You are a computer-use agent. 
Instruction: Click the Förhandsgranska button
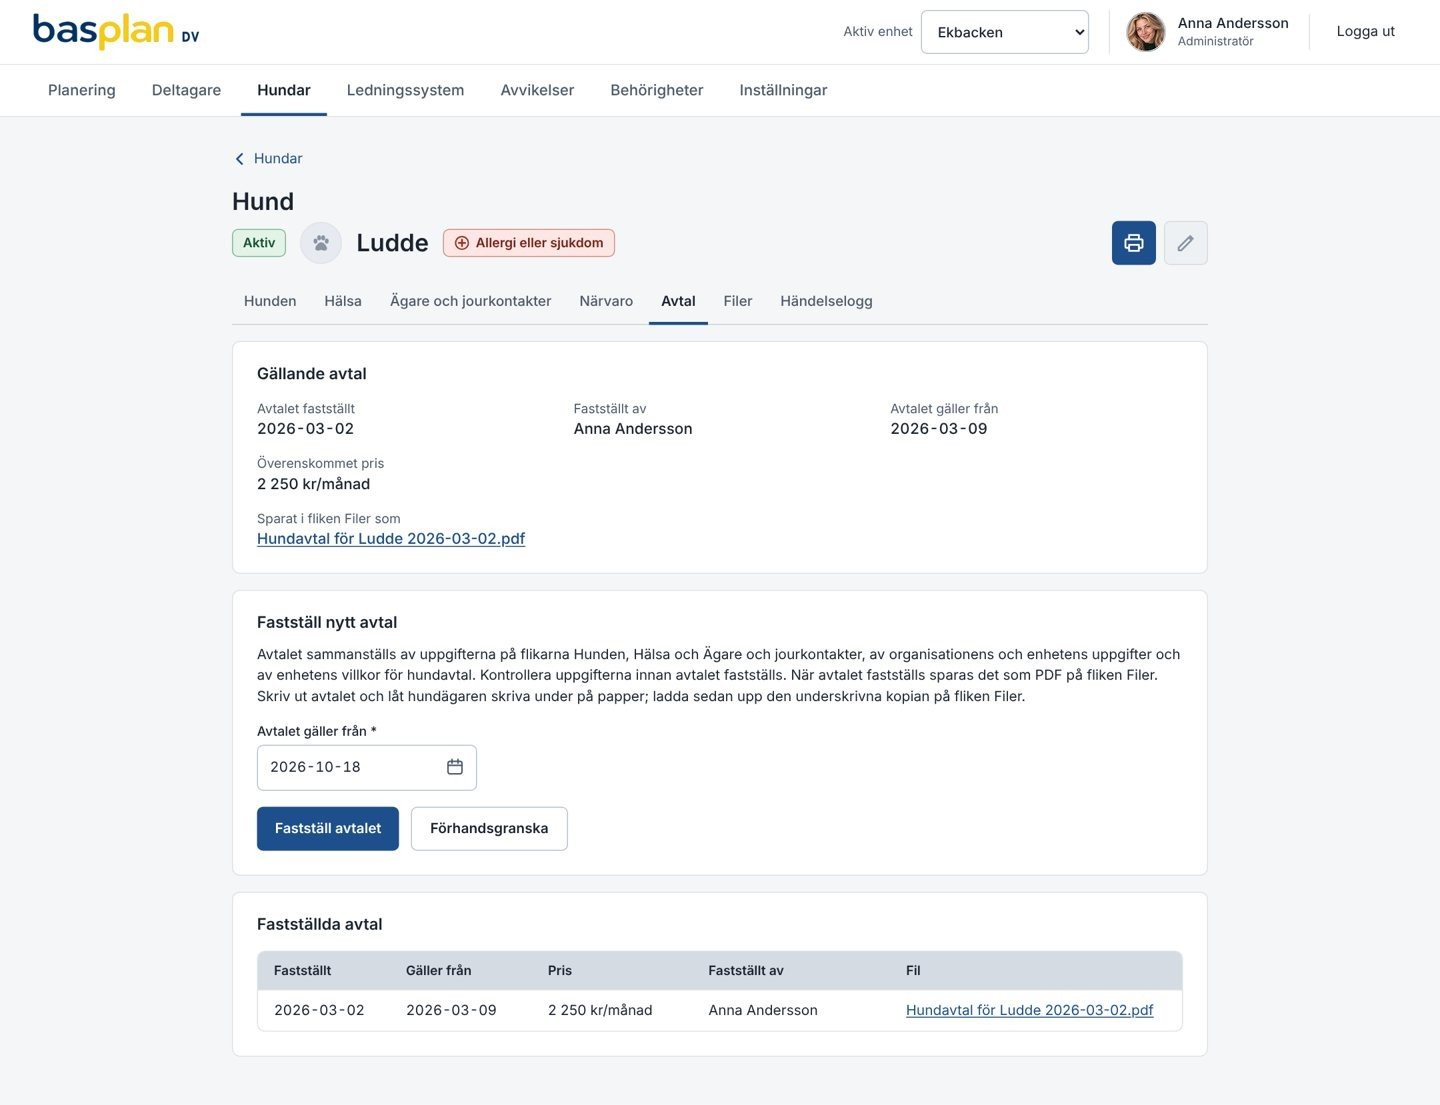tap(489, 829)
